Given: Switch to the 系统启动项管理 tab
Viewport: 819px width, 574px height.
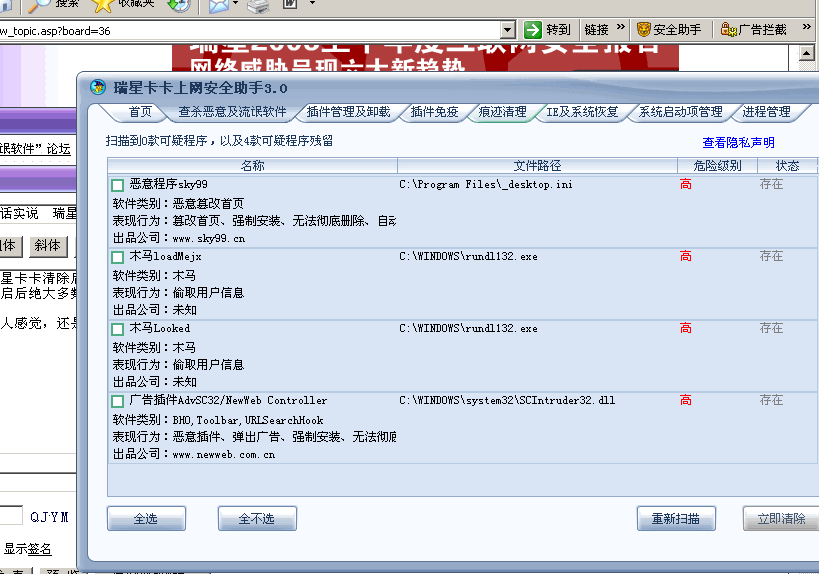Looking at the screenshot, I should pyautogui.click(x=681, y=112).
